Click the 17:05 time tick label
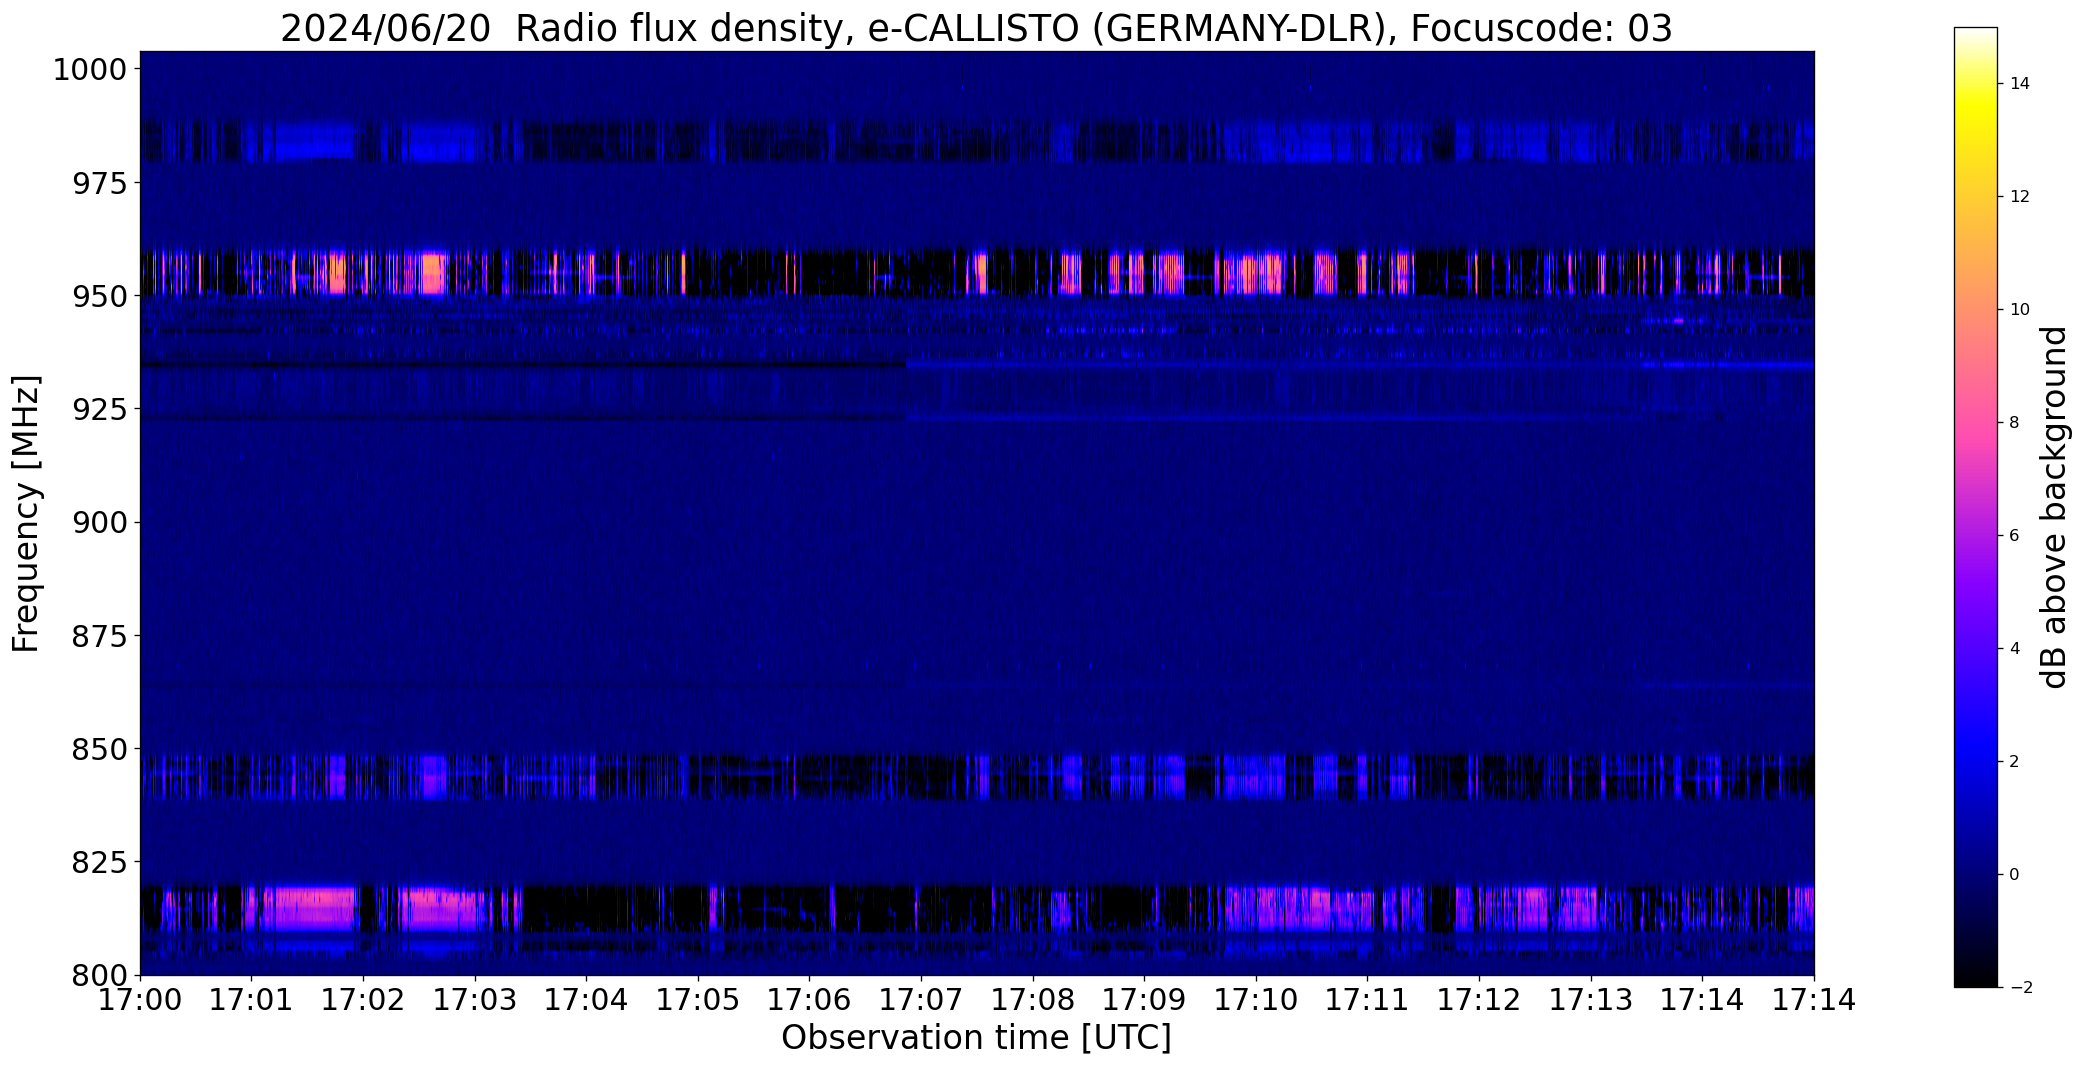 (698, 1000)
